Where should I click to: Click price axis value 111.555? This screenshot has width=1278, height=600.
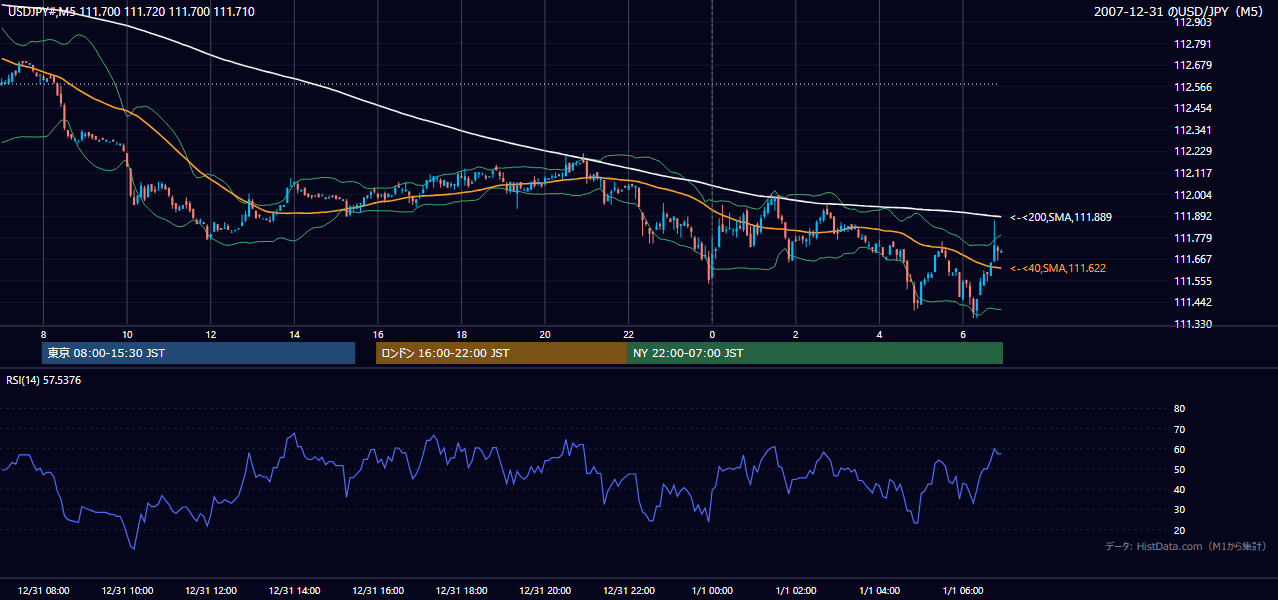coord(1193,281)
